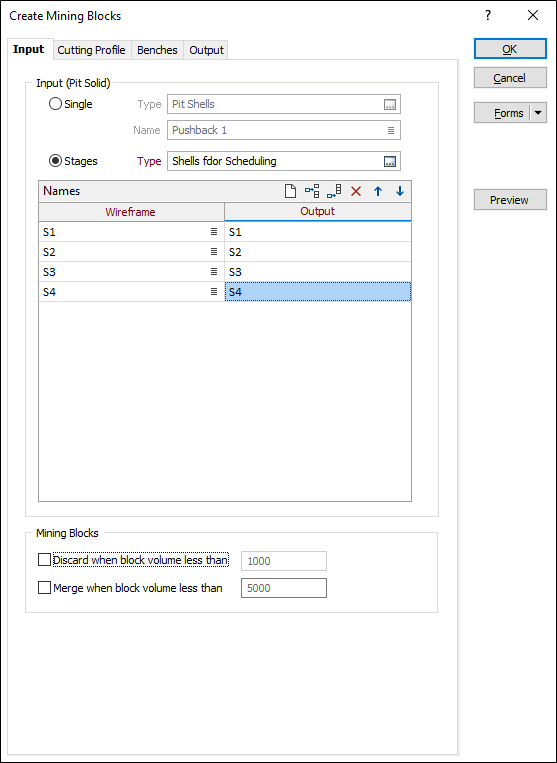Move row up with blue up arrow

tap(377, 191)
